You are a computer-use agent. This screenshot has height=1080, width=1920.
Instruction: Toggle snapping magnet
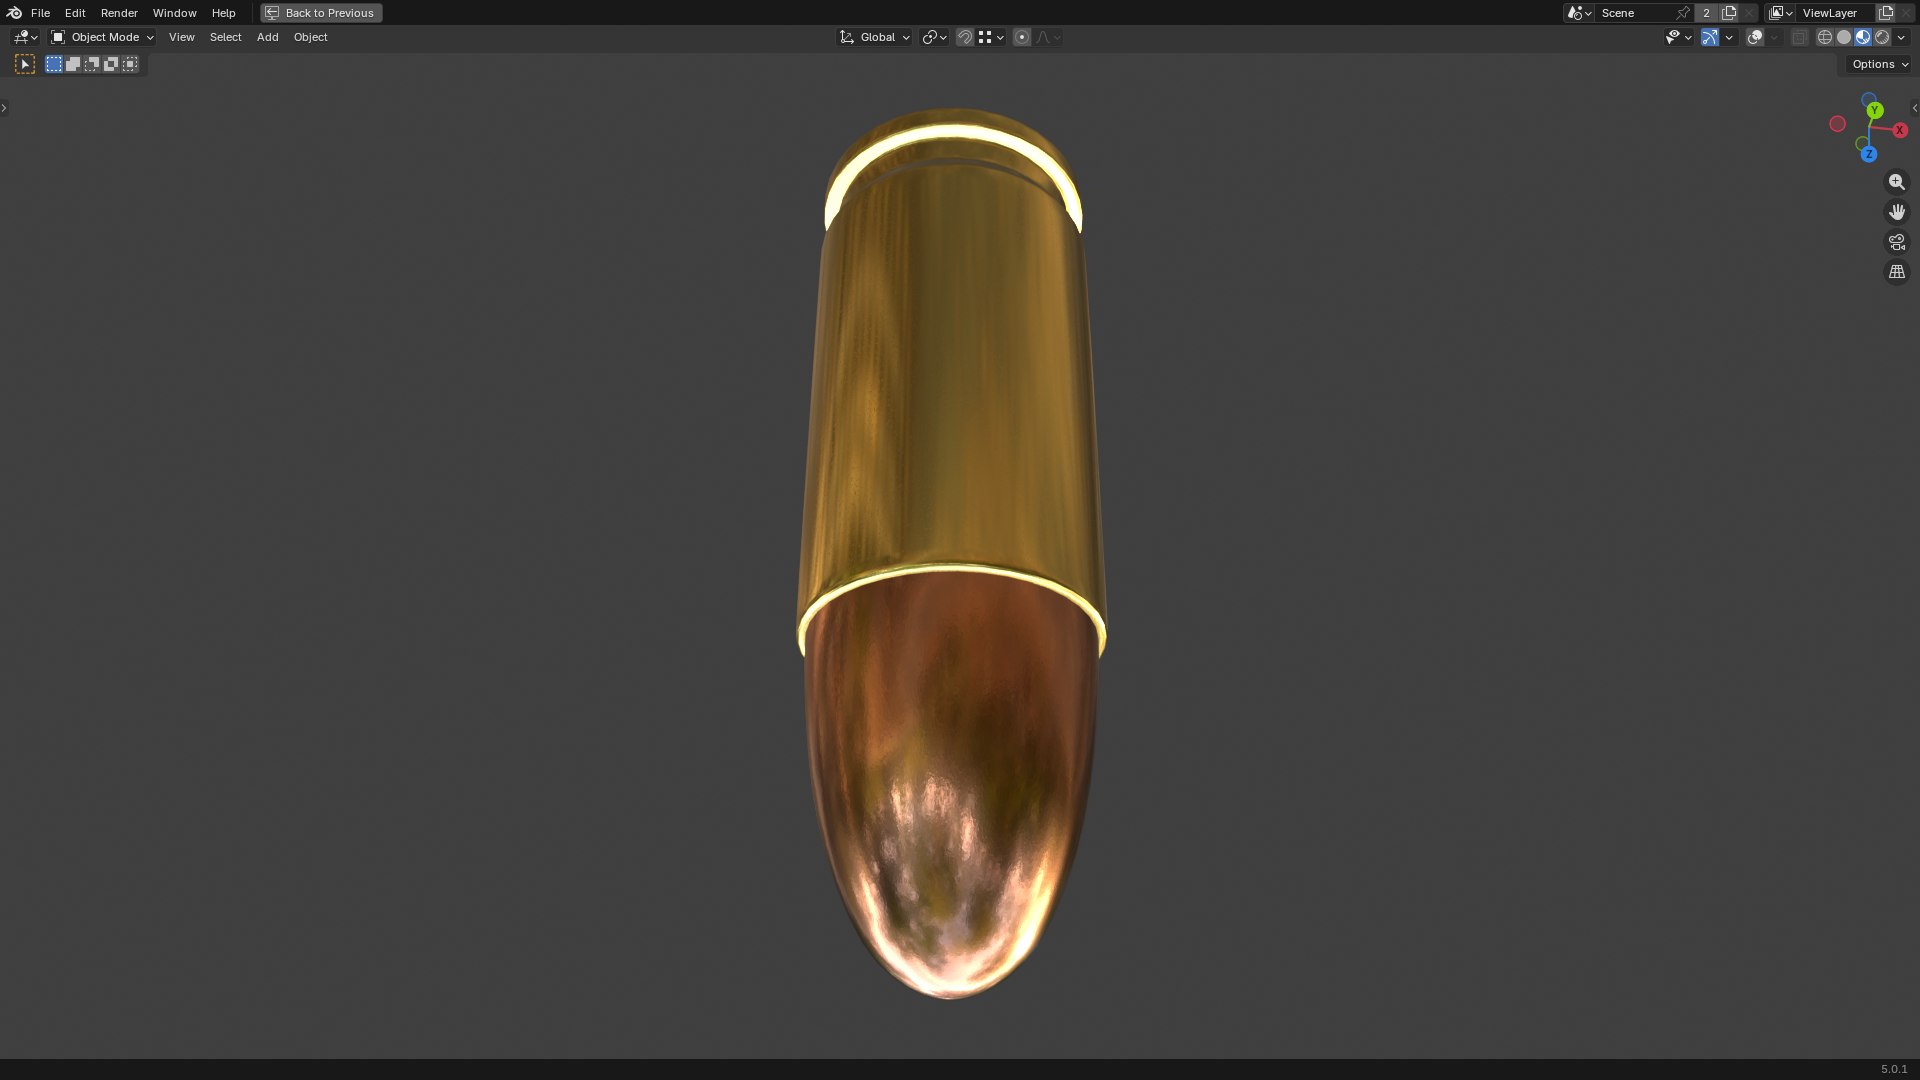pyautogui.click(x=965, y=37)
